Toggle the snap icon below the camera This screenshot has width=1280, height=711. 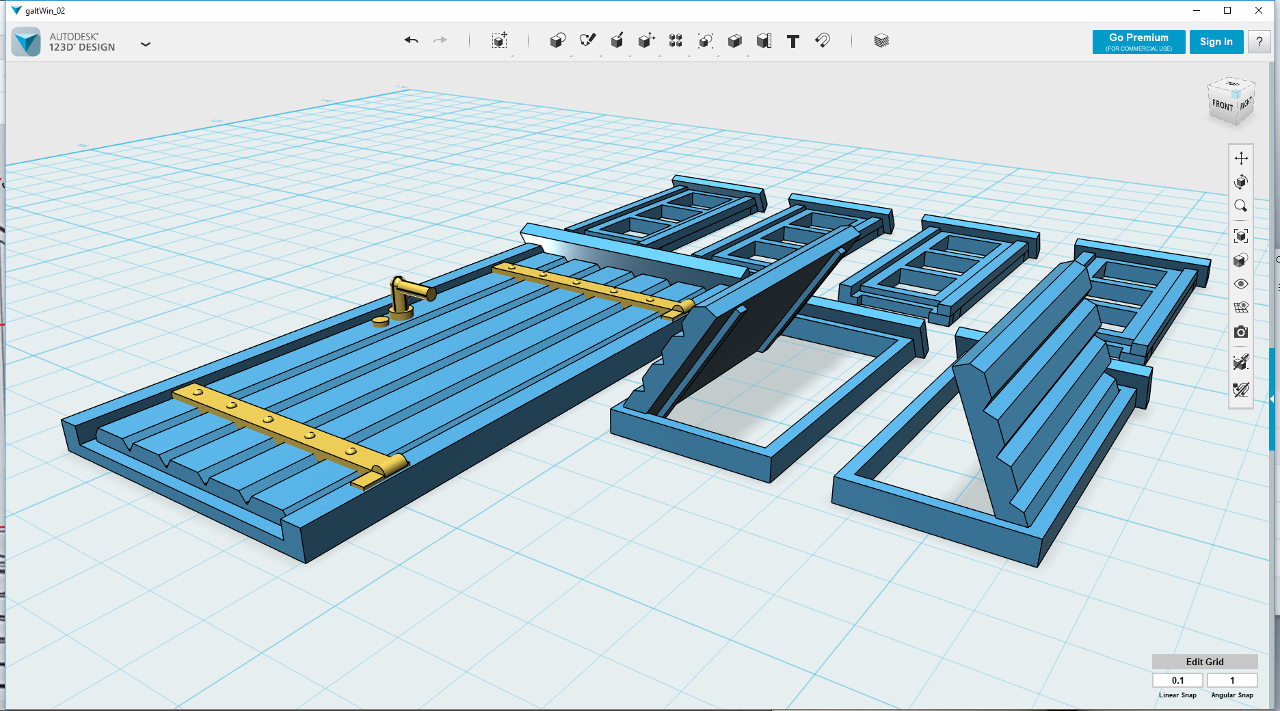(1241, 362)
